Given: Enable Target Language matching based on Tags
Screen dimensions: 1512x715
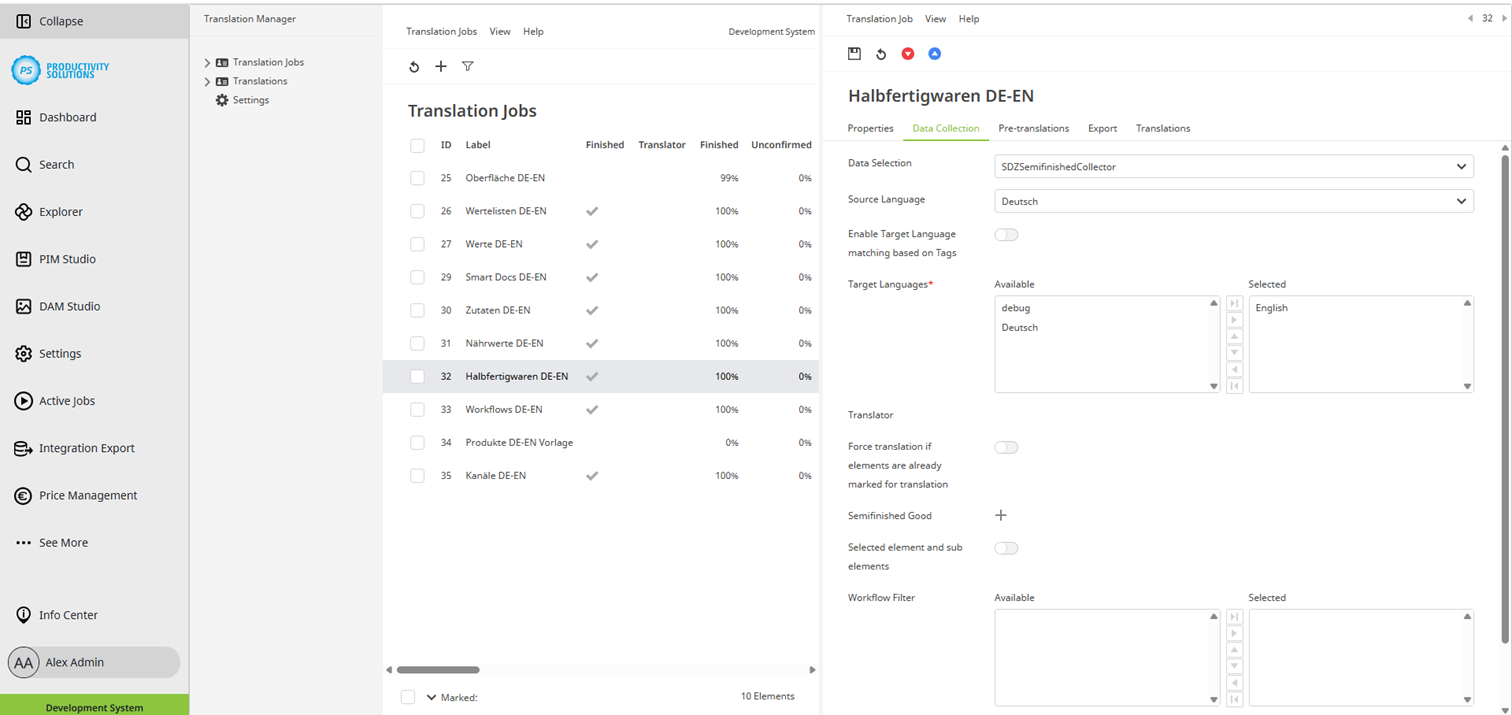Looking at the screenshot, I should 1007,234.
